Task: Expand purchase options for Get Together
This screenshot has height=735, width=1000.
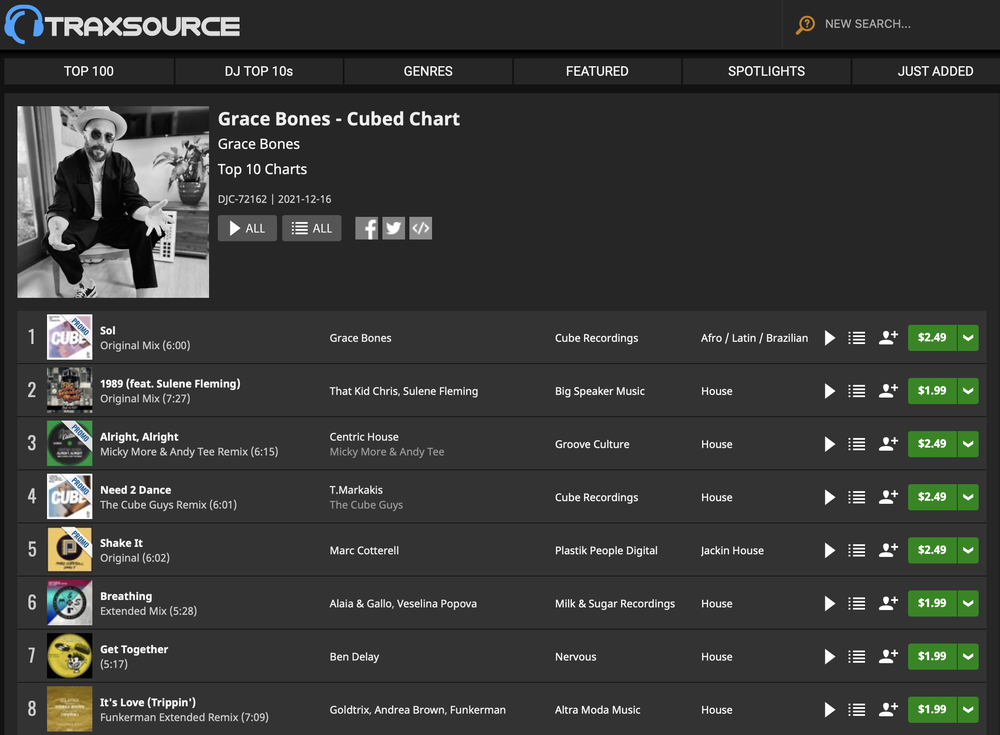Action: pyautogui.click(x=968, y=656)
